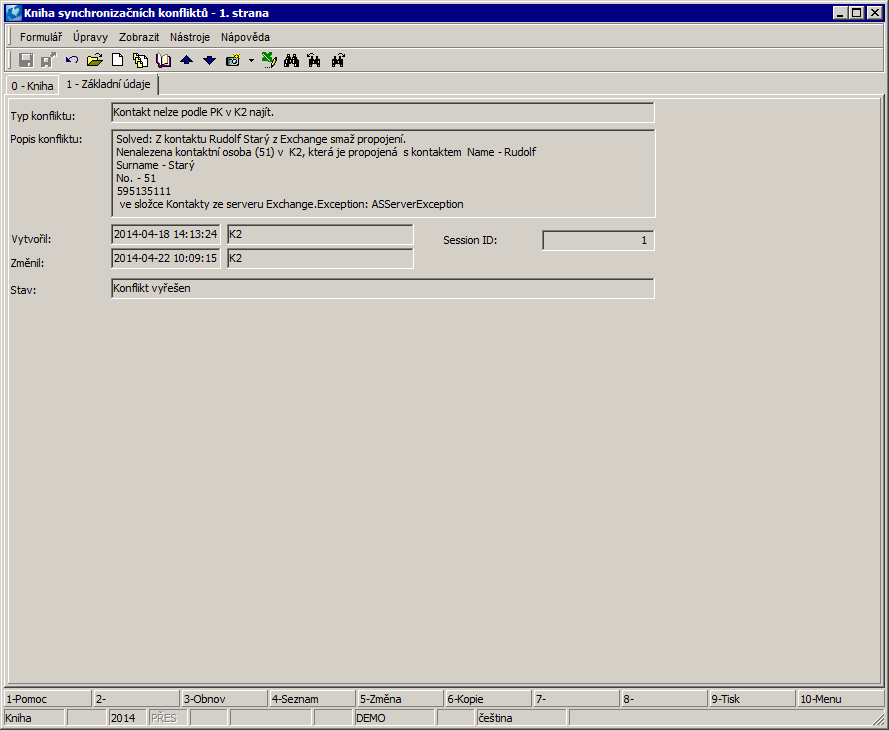Screen dimensions: 889x730
Task: Click the yellow open folder icon
Action: pos(95,60)
